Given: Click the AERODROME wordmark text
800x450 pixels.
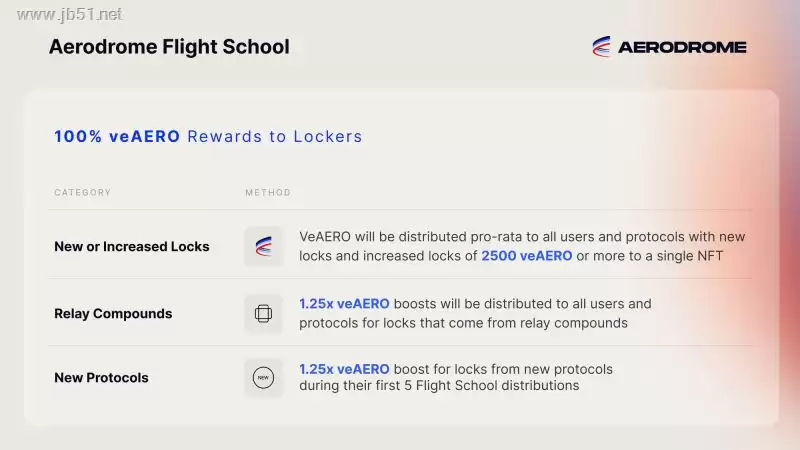Looking at the screenshot, I should 682,47.
